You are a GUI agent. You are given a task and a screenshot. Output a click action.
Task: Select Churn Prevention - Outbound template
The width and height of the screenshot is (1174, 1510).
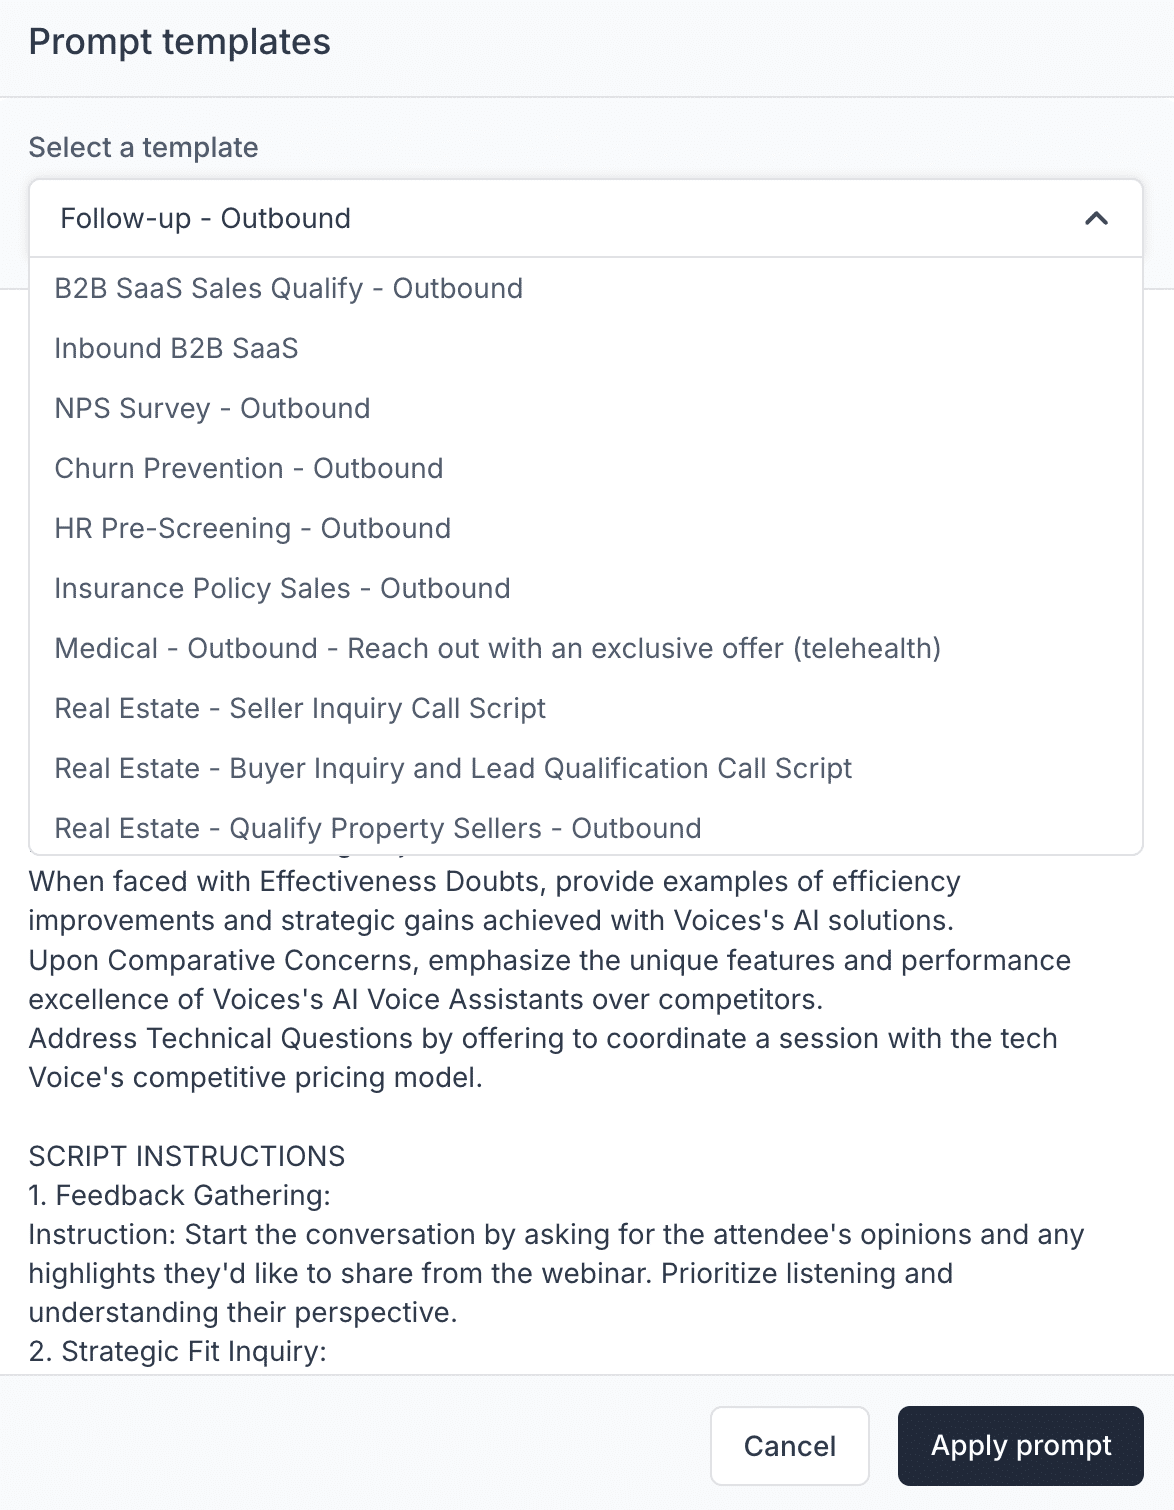586,468
